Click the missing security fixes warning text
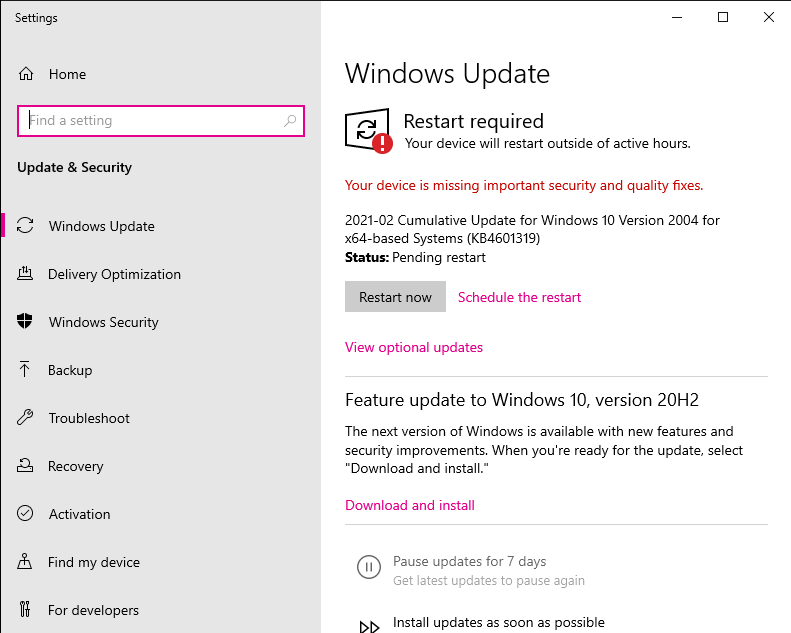 click(x=524, y=185)
